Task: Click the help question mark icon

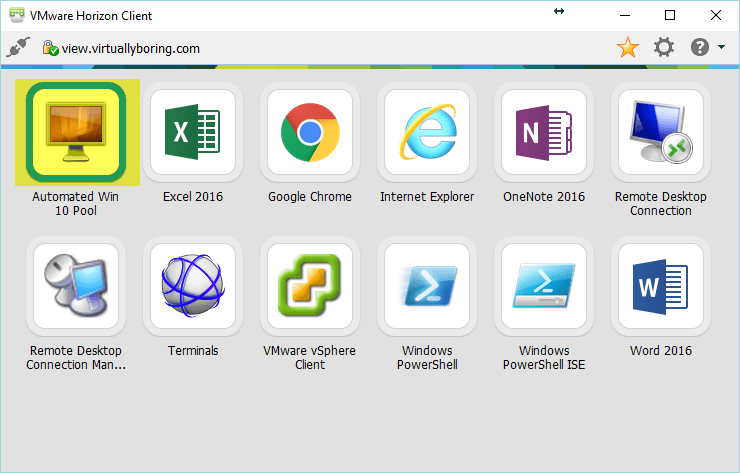Action: pos(699,47)
